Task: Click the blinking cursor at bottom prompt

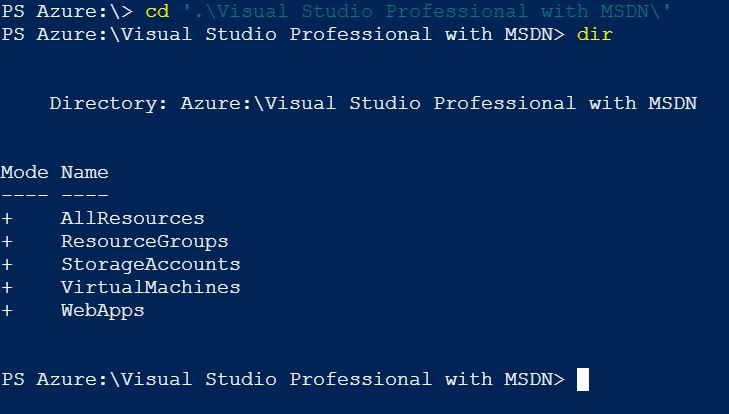Action: pos(583,379)
